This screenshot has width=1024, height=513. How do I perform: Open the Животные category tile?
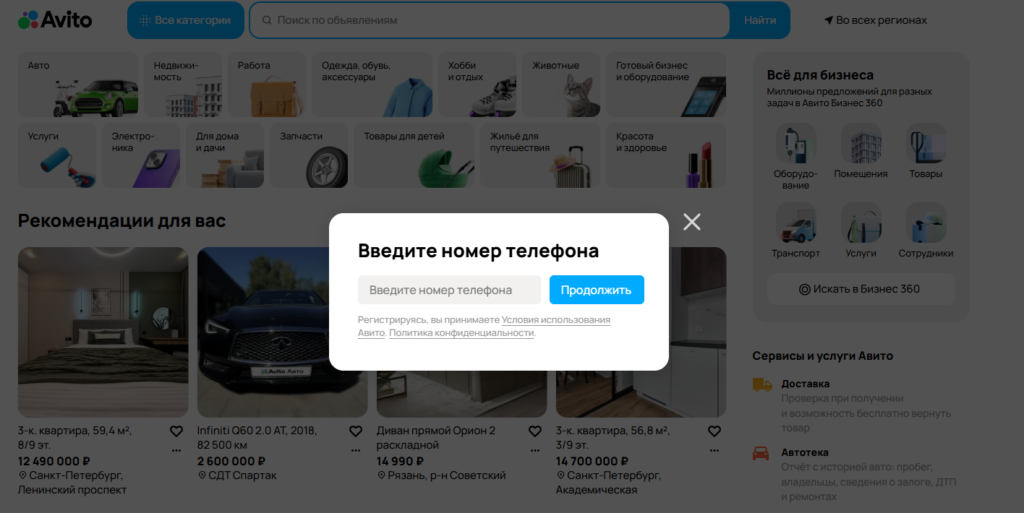point(561,85)
